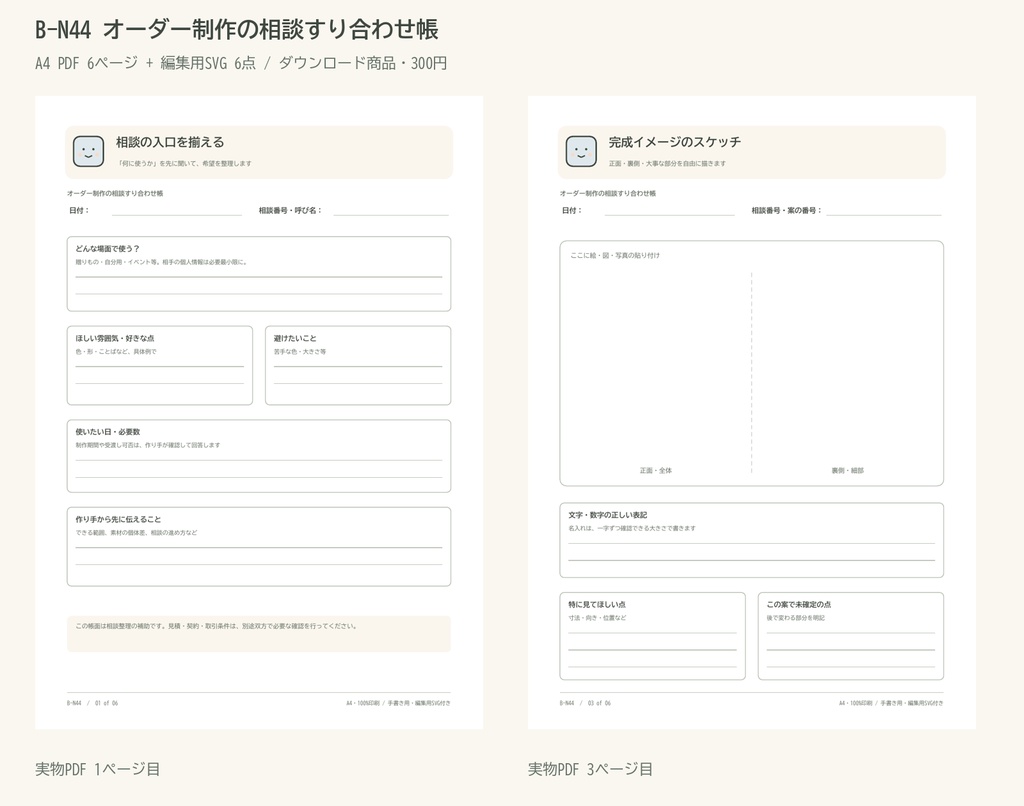Click the '裏側・細部' sketch label
The height and width of the screenshot is (806, 1024).
pyautogui.click(x=848, y=470)
